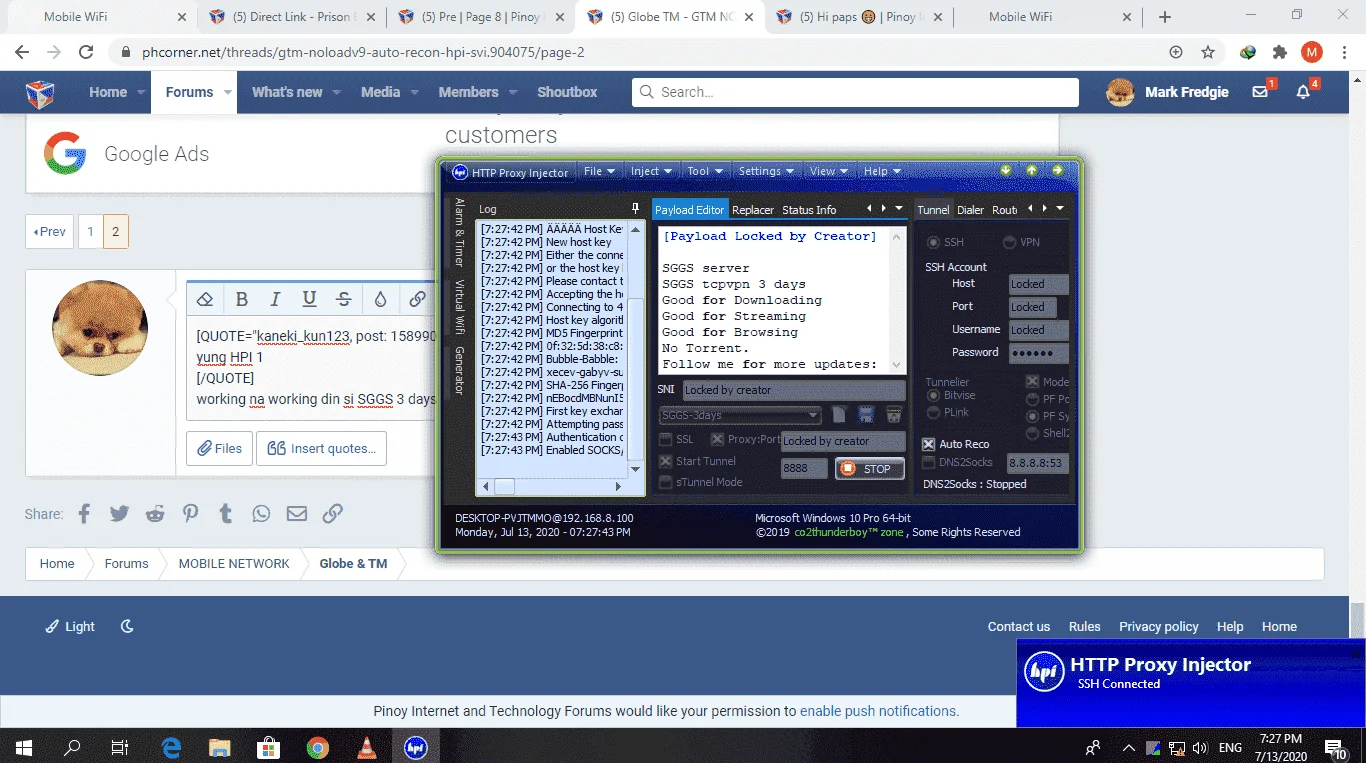Toggle the SSL checkbox in Payload Editor

666,439
